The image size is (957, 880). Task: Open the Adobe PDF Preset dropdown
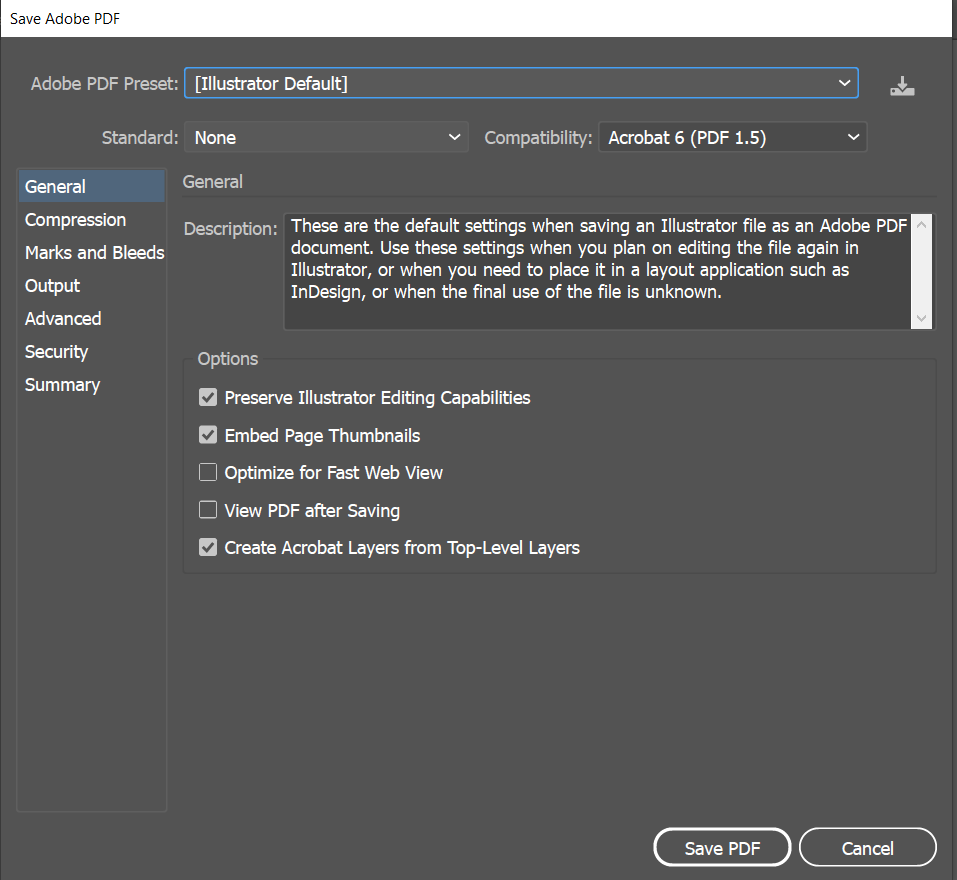click(x=521, y=83)
